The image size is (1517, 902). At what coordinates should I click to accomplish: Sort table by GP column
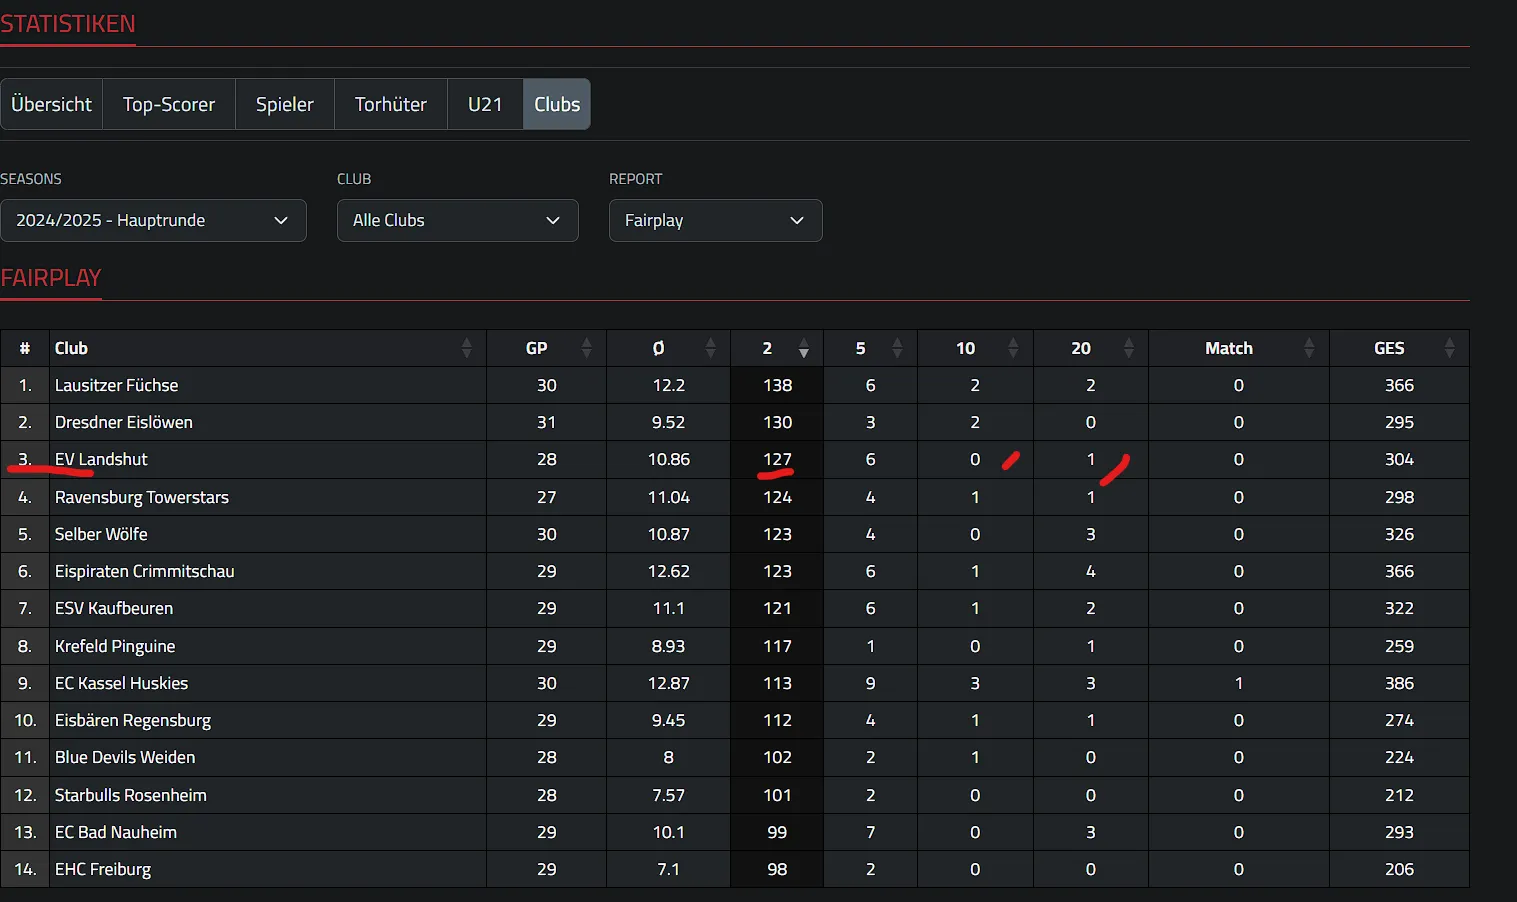(x=546, y=348)
